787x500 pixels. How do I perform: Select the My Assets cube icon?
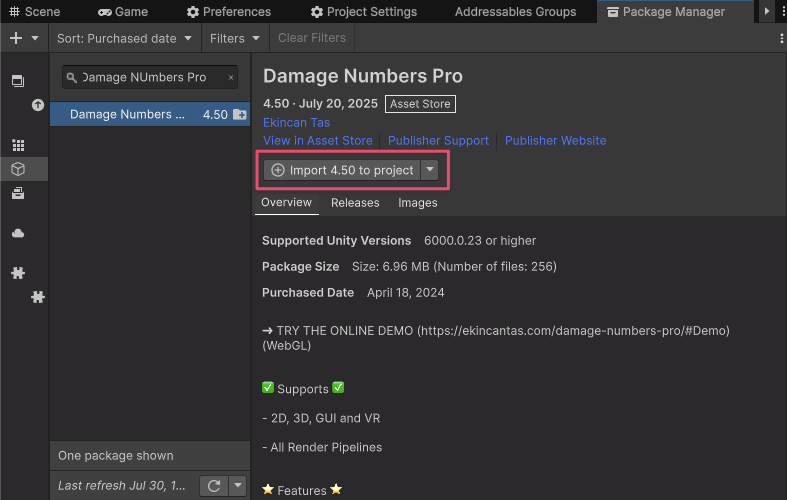pos(18,169)
